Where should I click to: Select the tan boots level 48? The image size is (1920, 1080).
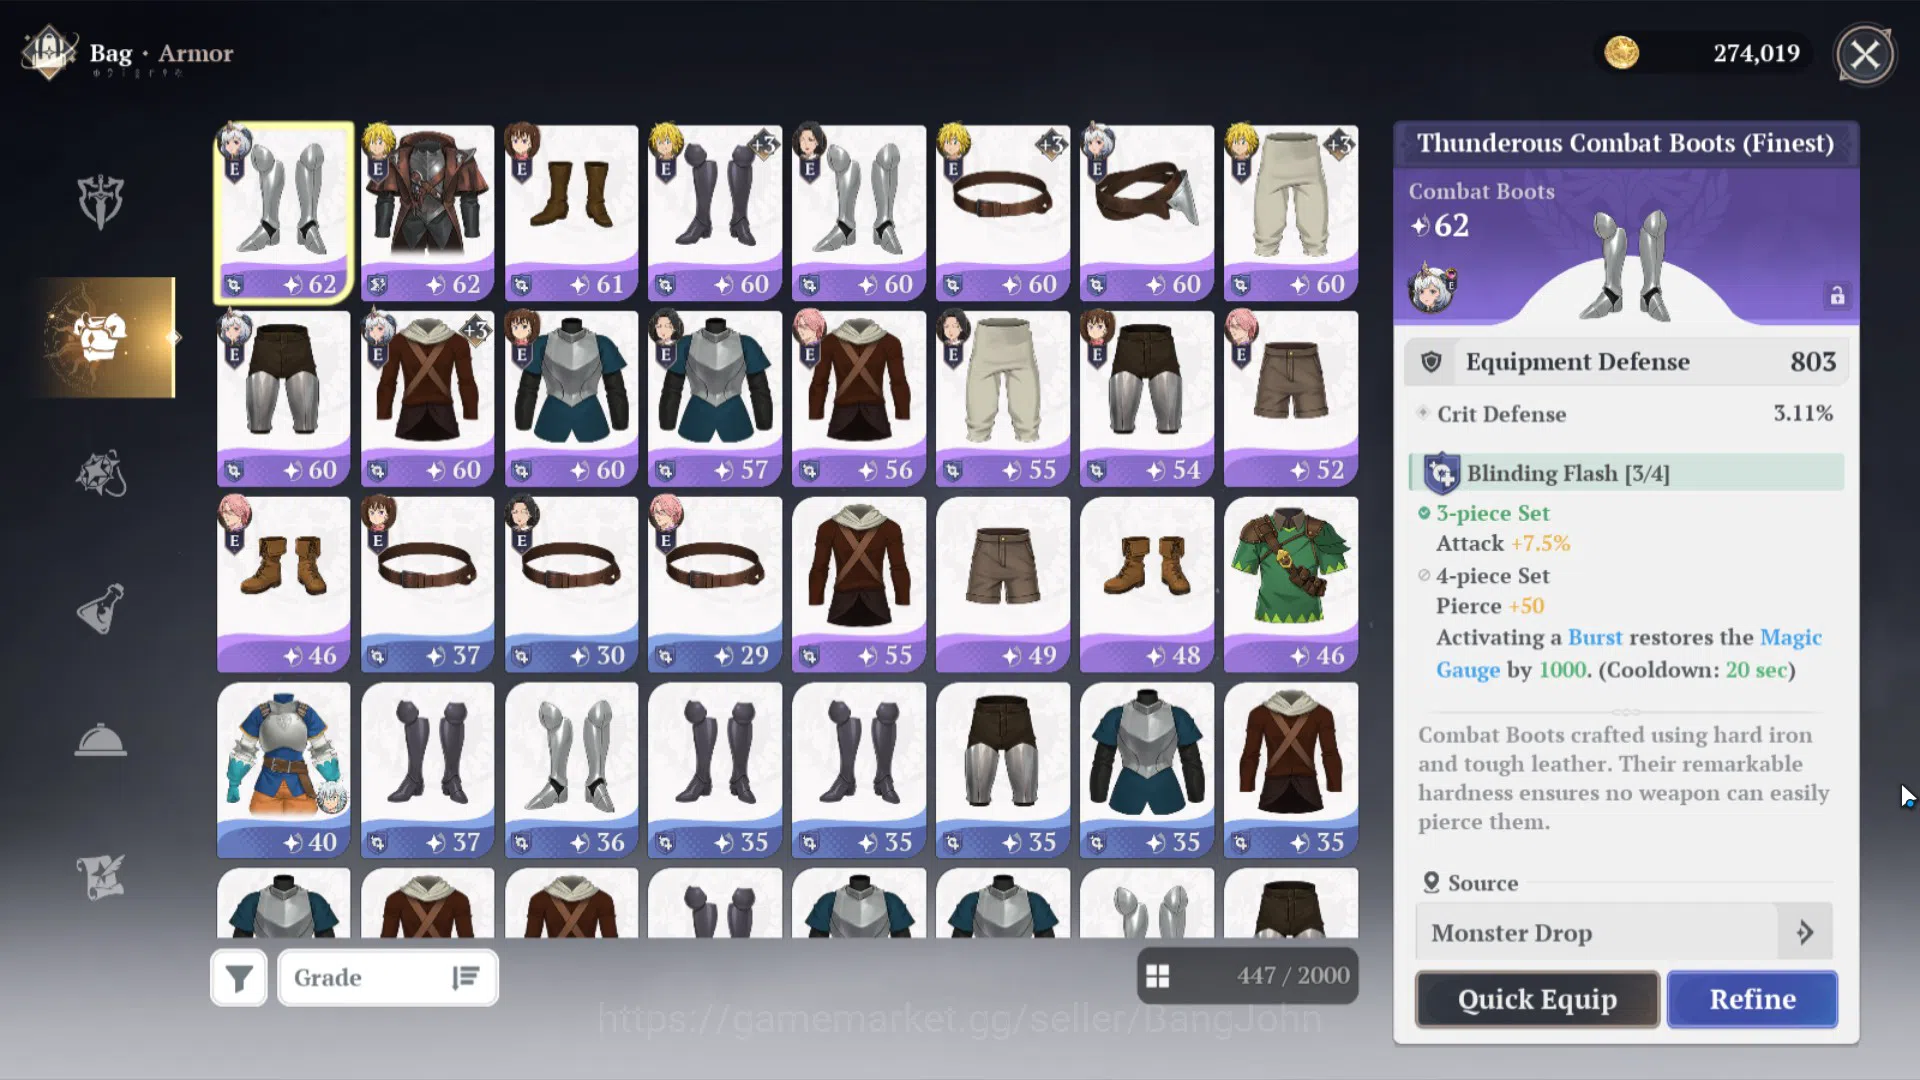click(1147, 585)
